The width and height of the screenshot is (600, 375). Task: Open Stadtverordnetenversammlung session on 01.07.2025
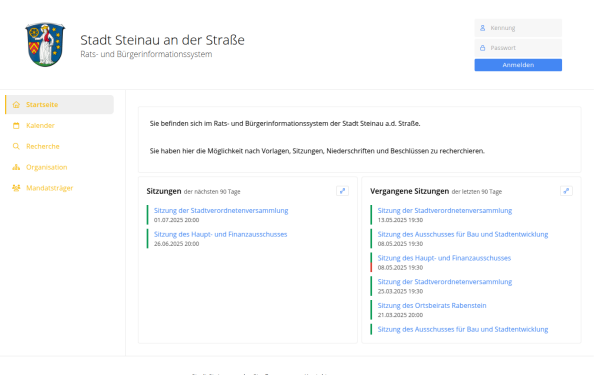[221, 210]
